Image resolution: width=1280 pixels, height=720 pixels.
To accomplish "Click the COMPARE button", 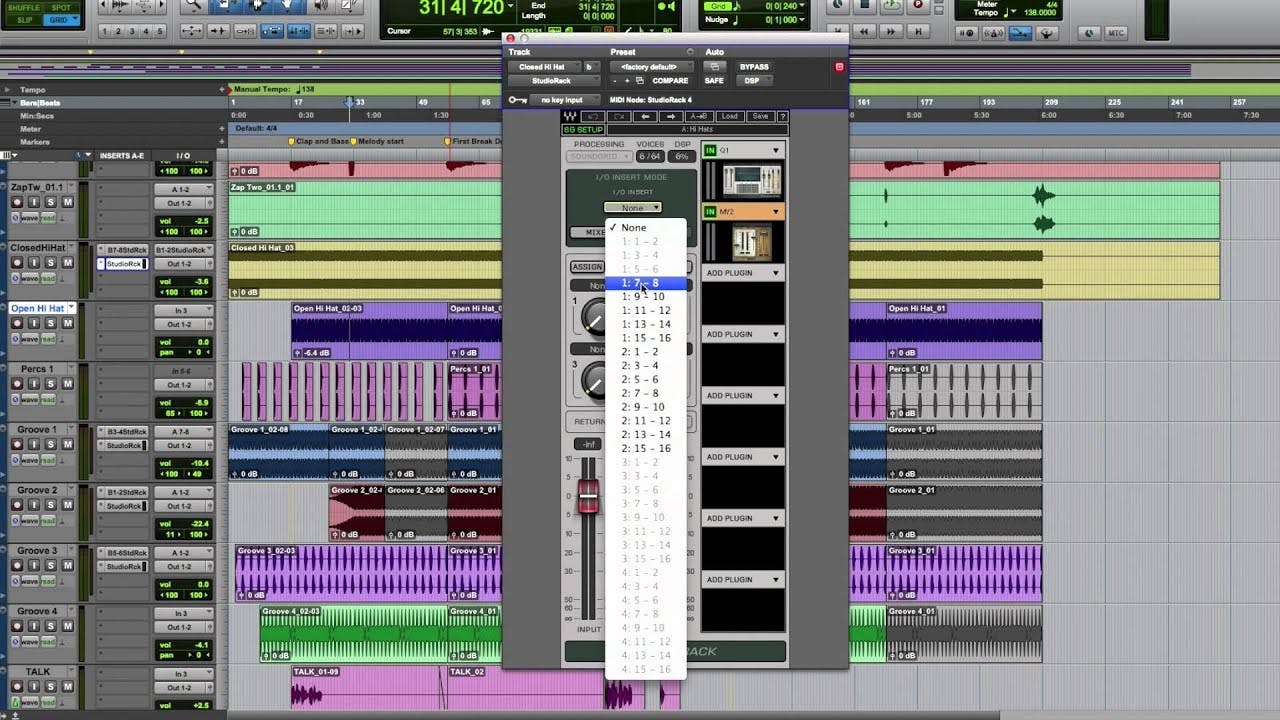I will pyautogui.click(x=670, y=81).
